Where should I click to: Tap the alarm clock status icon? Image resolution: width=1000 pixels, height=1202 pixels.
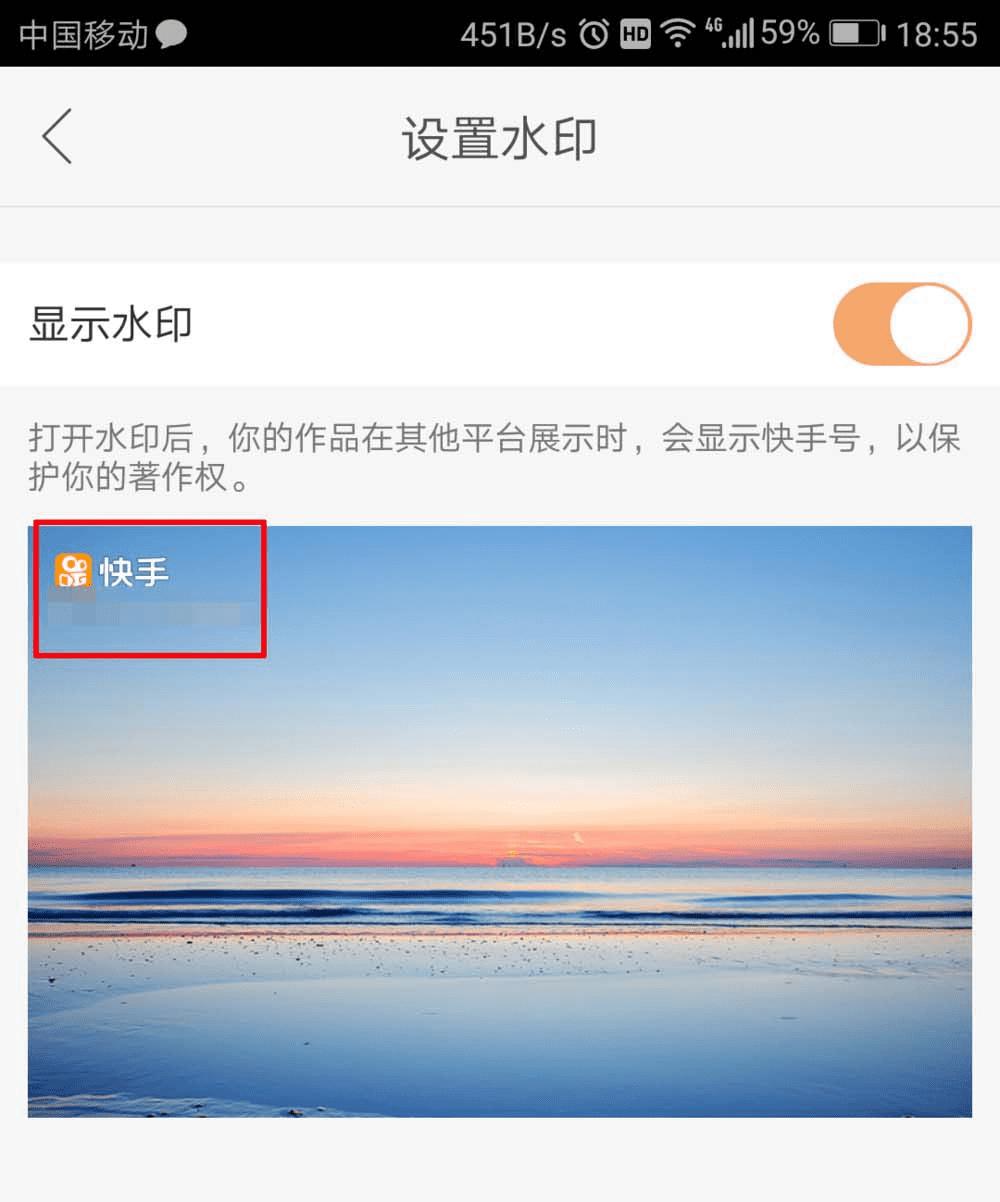tap(594, 36)
